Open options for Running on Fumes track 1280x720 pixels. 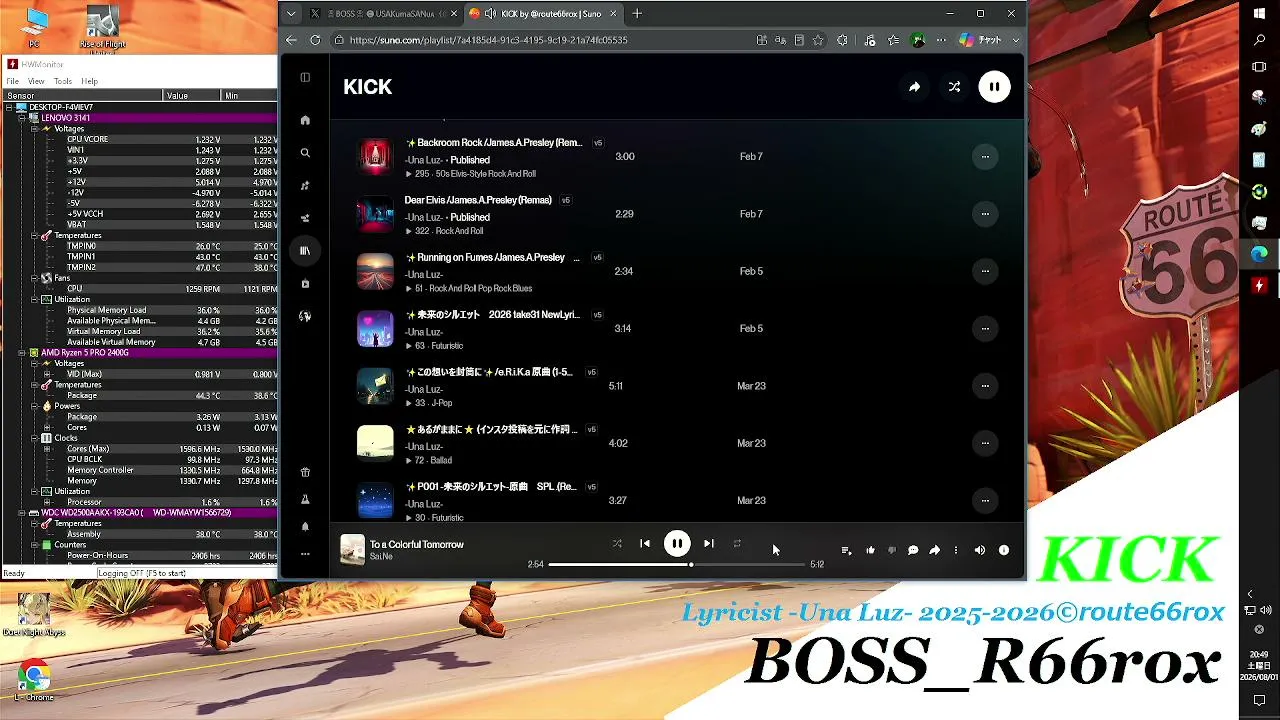[985, 271]
